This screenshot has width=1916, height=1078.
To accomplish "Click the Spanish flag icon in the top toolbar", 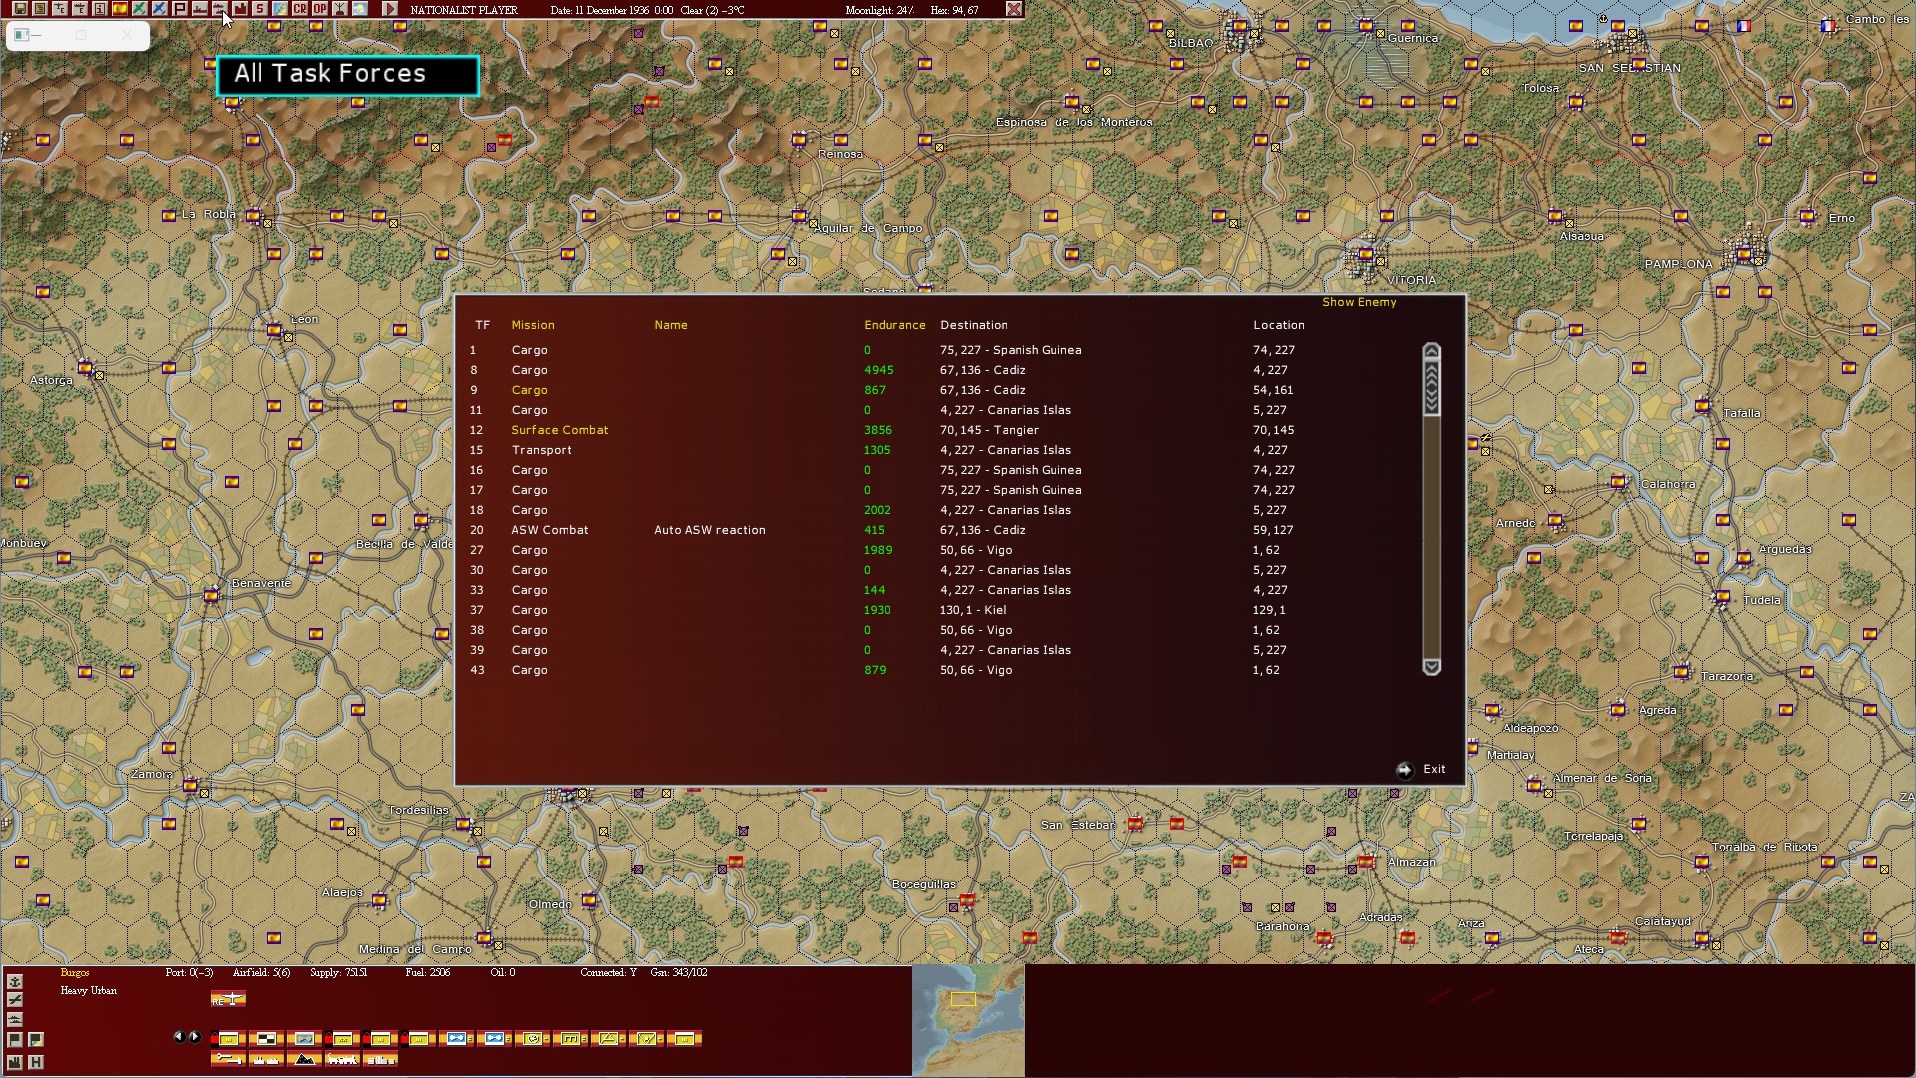I will (120, 9).
